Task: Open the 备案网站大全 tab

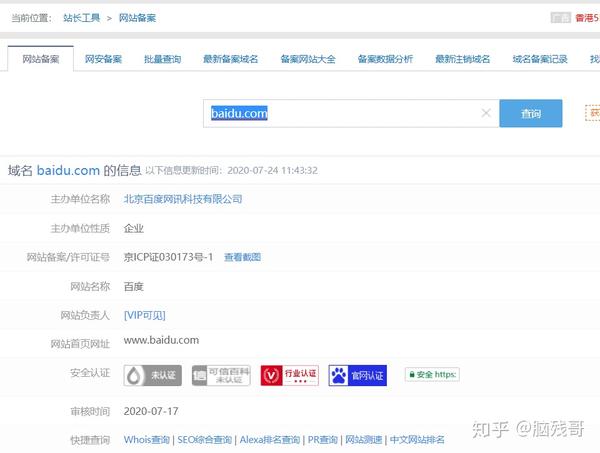Action: (x=308, y=59)
